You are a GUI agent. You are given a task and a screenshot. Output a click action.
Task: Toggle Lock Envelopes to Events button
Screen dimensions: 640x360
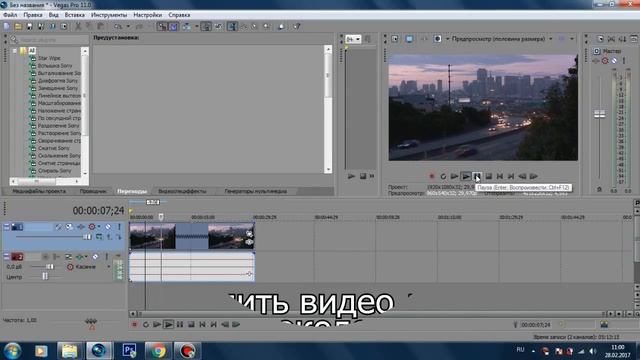206,27
